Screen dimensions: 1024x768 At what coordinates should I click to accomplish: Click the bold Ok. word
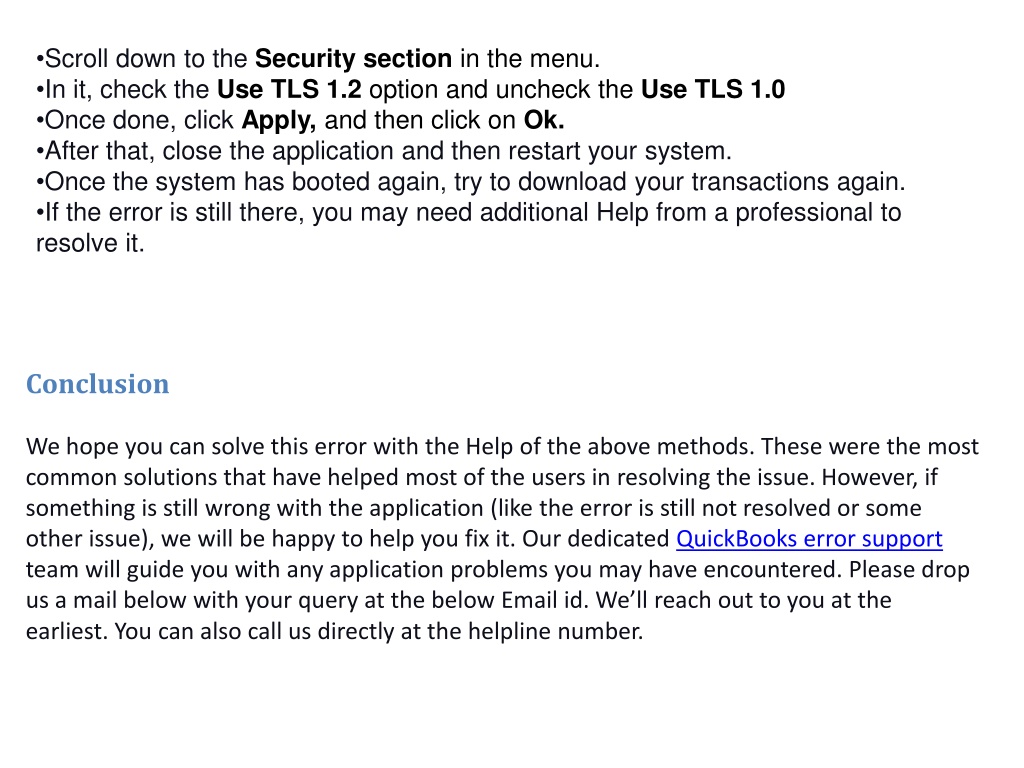(x=544, y=120)
